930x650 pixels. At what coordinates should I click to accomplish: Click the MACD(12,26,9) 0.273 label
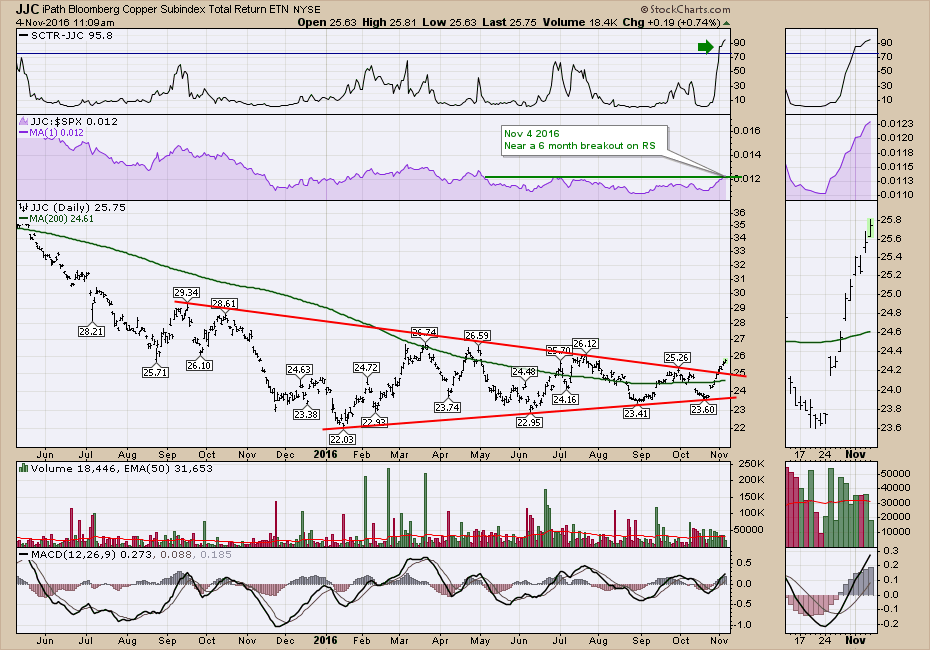coord(92,555)
